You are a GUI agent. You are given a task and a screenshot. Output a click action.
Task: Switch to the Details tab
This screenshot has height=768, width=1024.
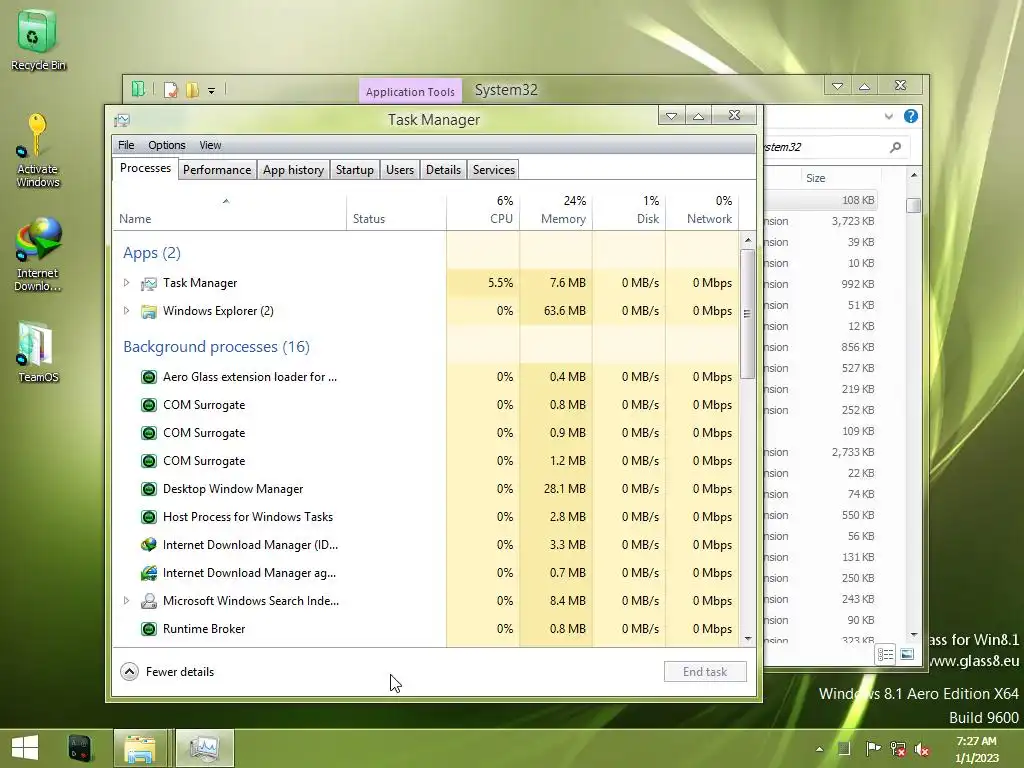(443, 170)
